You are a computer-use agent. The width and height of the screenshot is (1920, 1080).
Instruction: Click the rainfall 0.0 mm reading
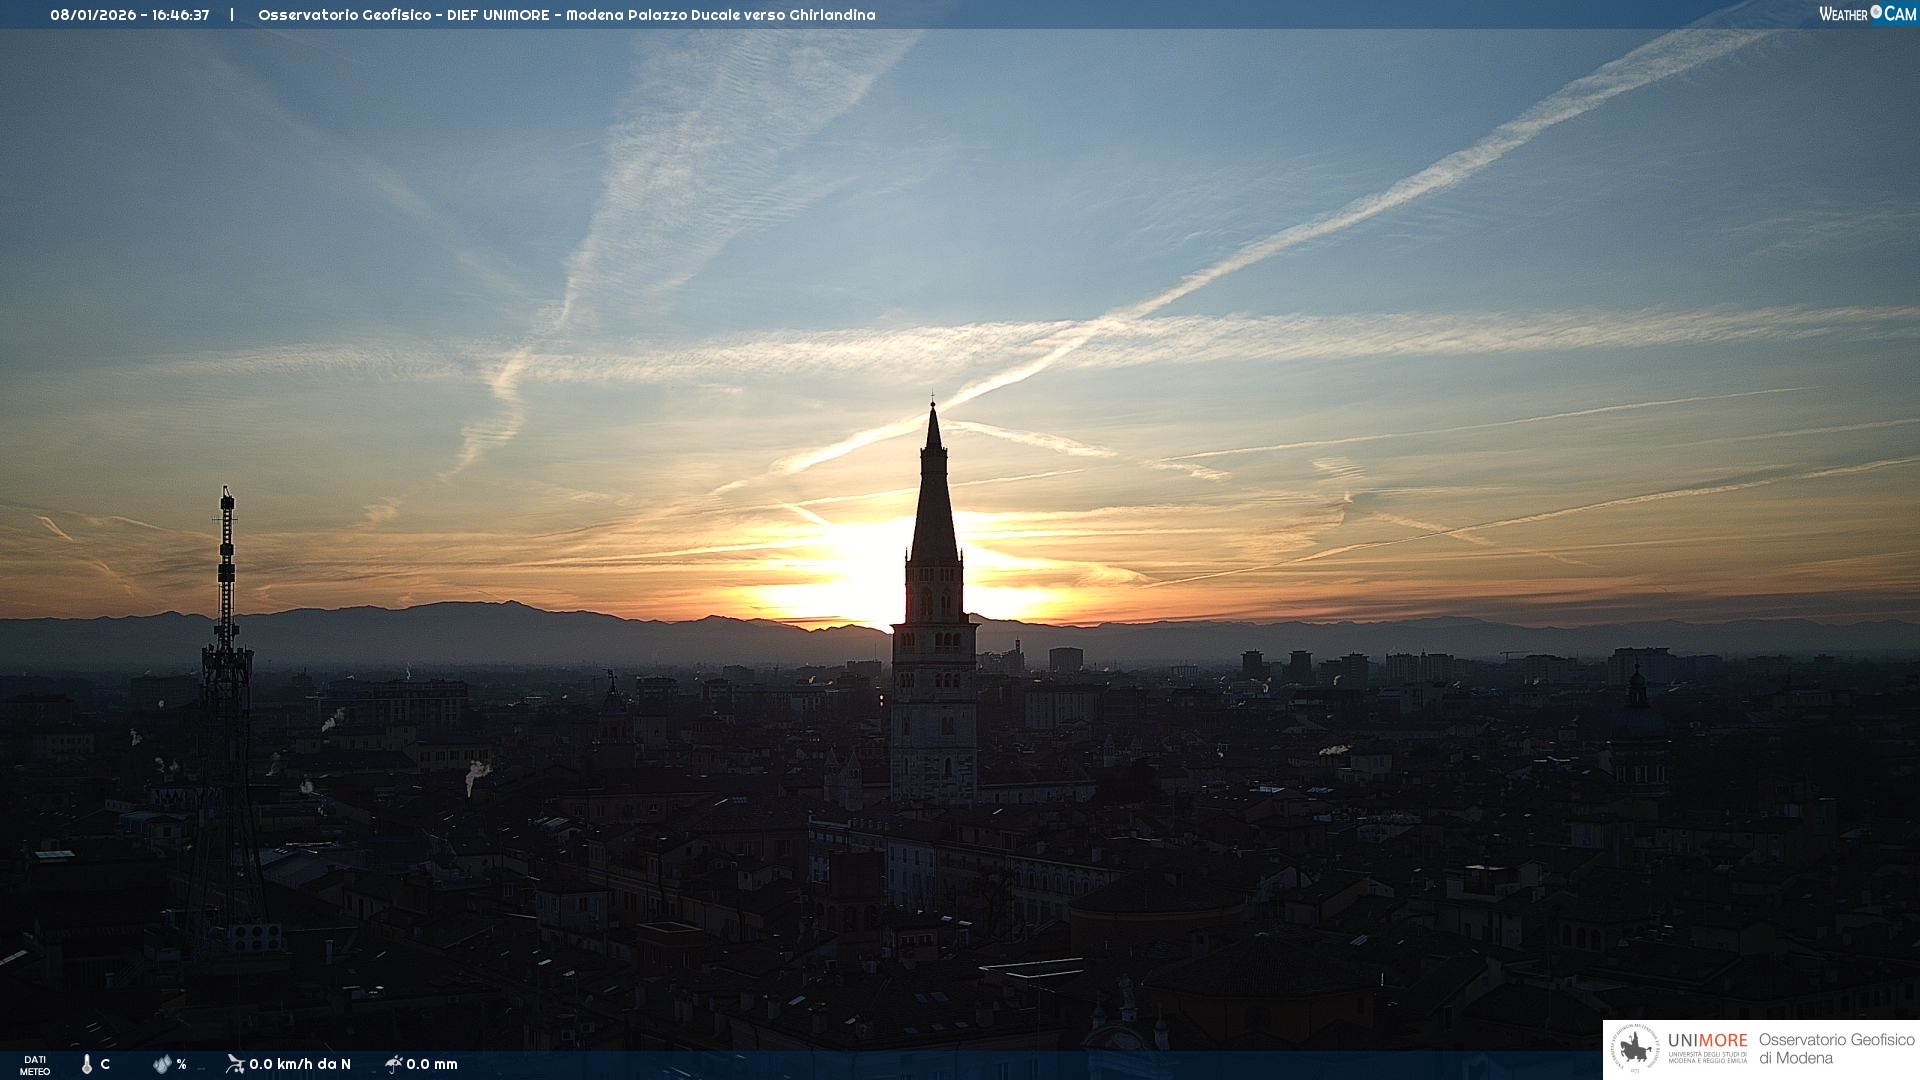pyautogui.click(x=432, y=1064)
